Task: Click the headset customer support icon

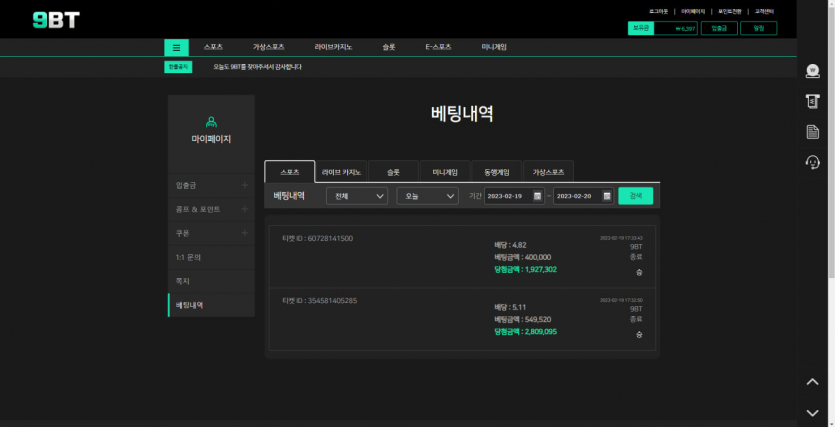Action: click(812, 162)
